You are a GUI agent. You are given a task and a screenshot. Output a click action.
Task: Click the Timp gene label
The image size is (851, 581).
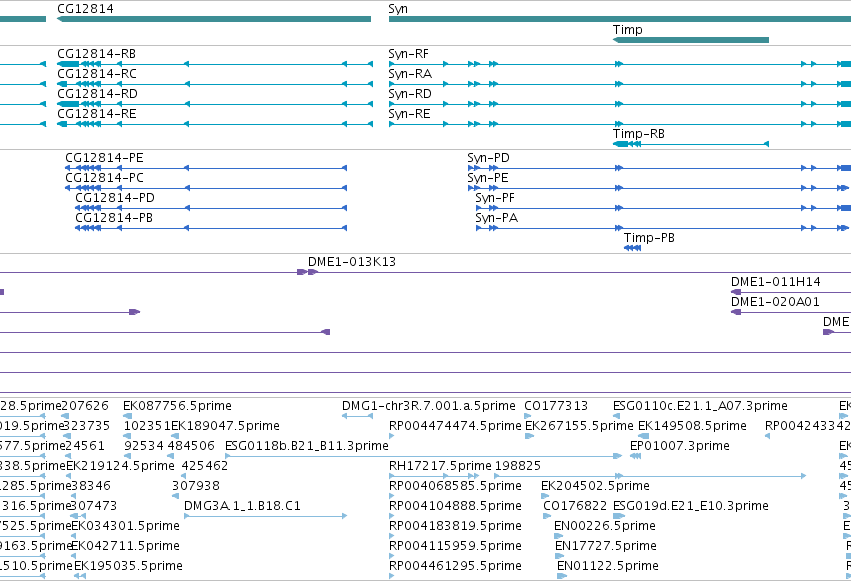point(627,30)
